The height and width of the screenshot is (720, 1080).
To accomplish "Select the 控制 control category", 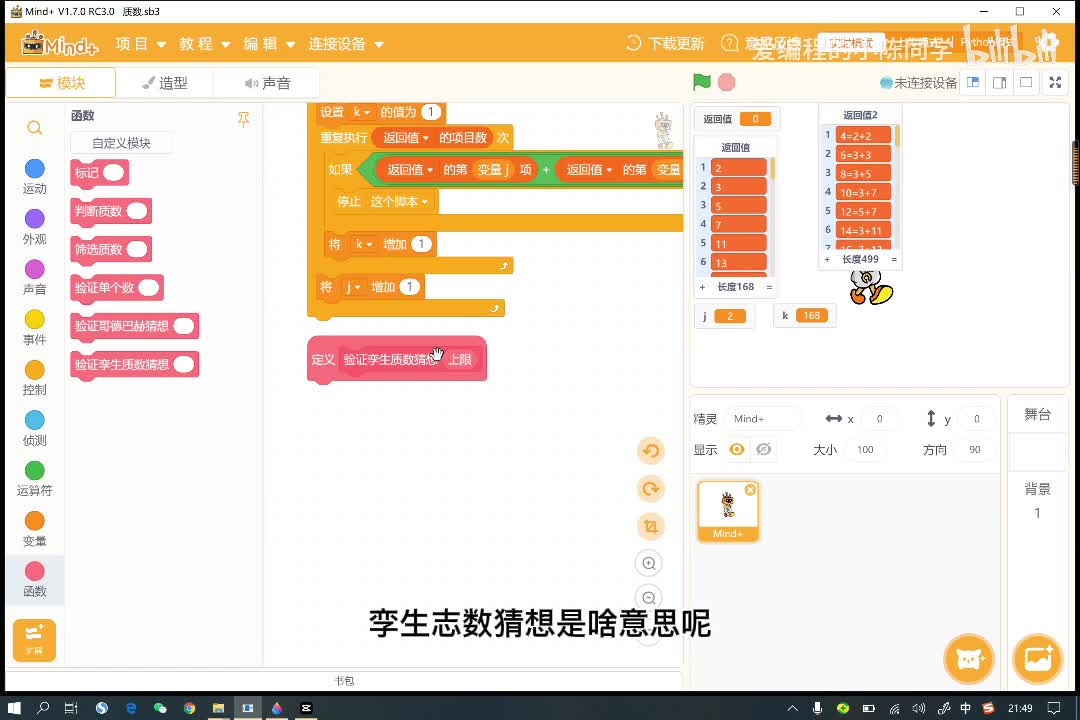I will (x=34, y=378).
